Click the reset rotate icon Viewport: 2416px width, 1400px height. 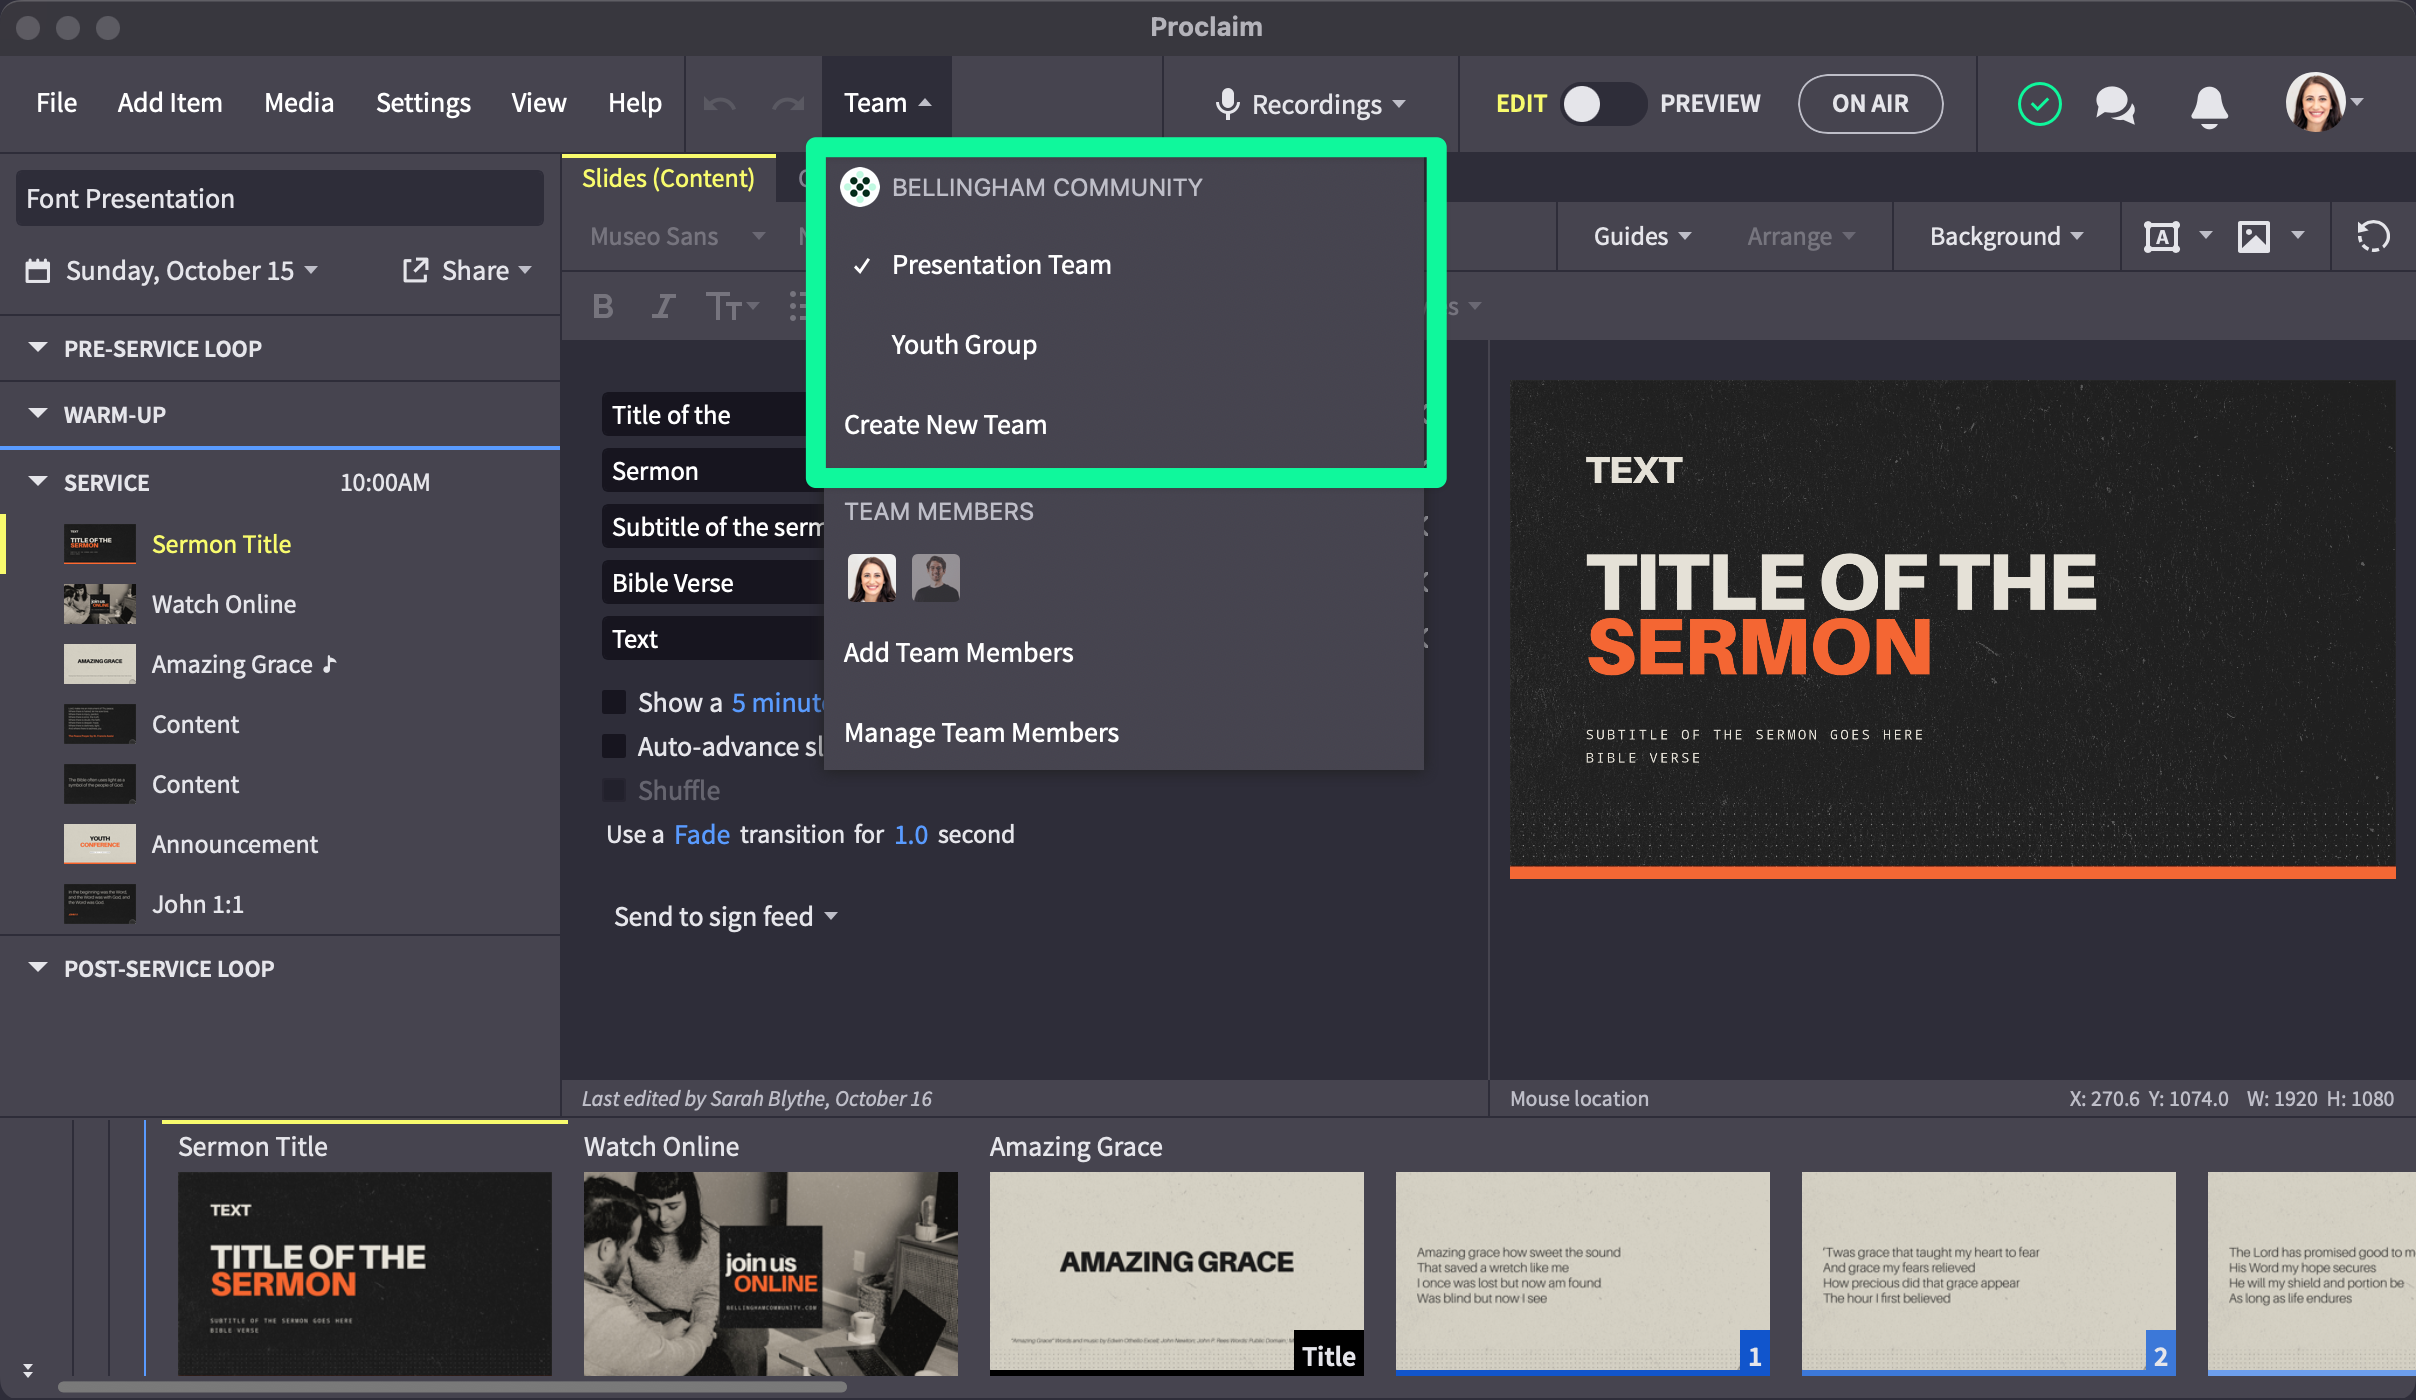2373,237
